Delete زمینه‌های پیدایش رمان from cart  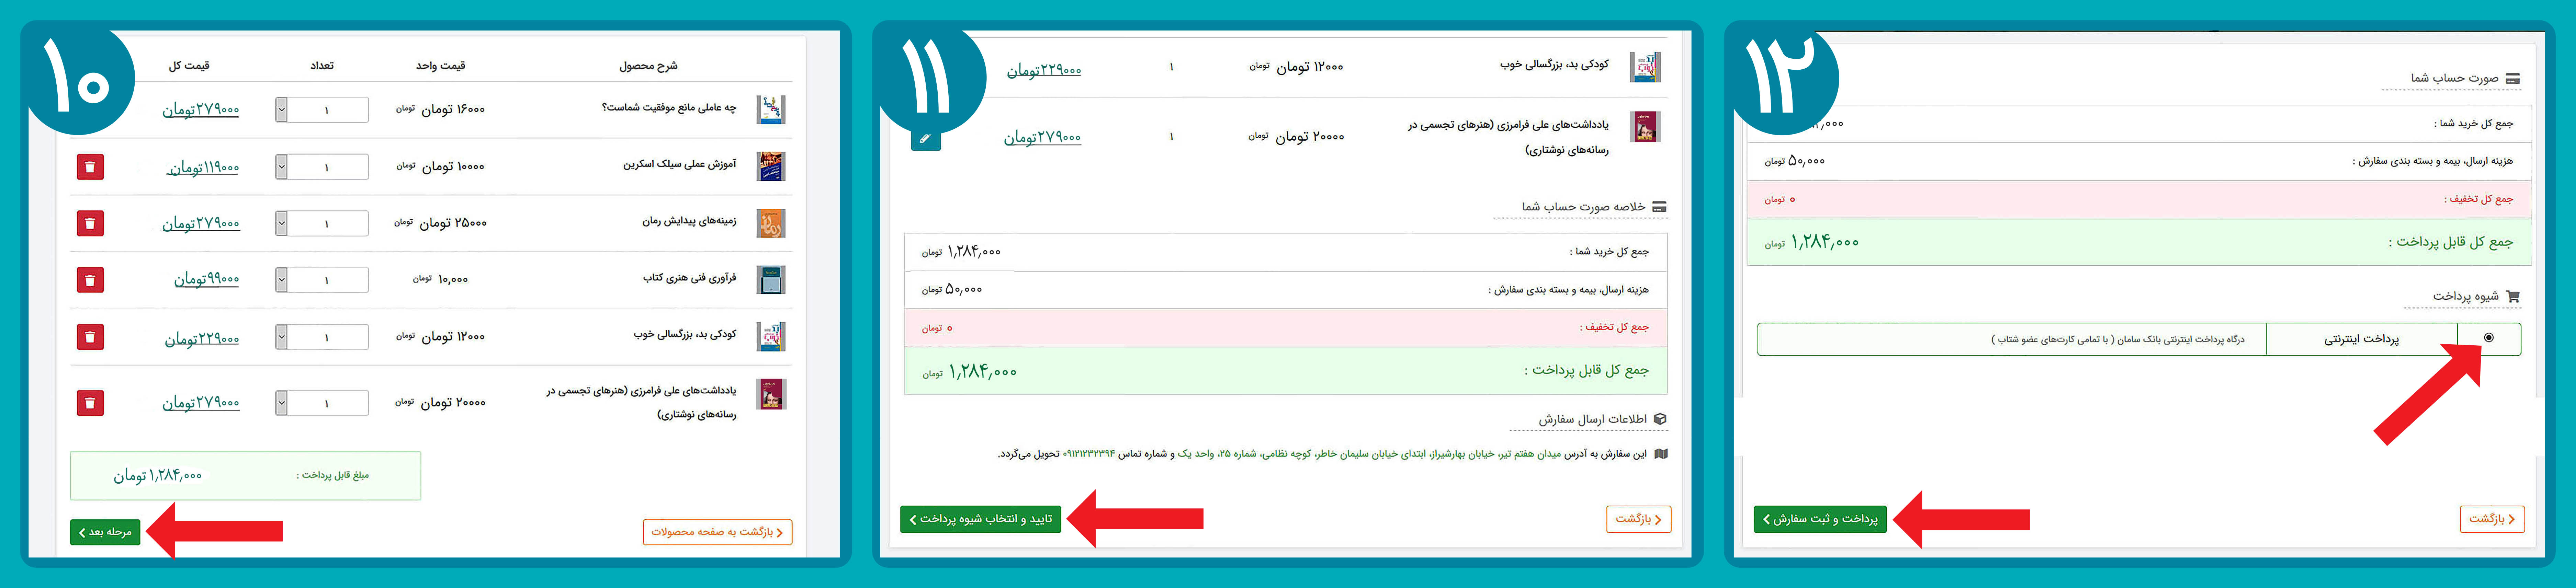pyautogui.click(x=90, y=223)
